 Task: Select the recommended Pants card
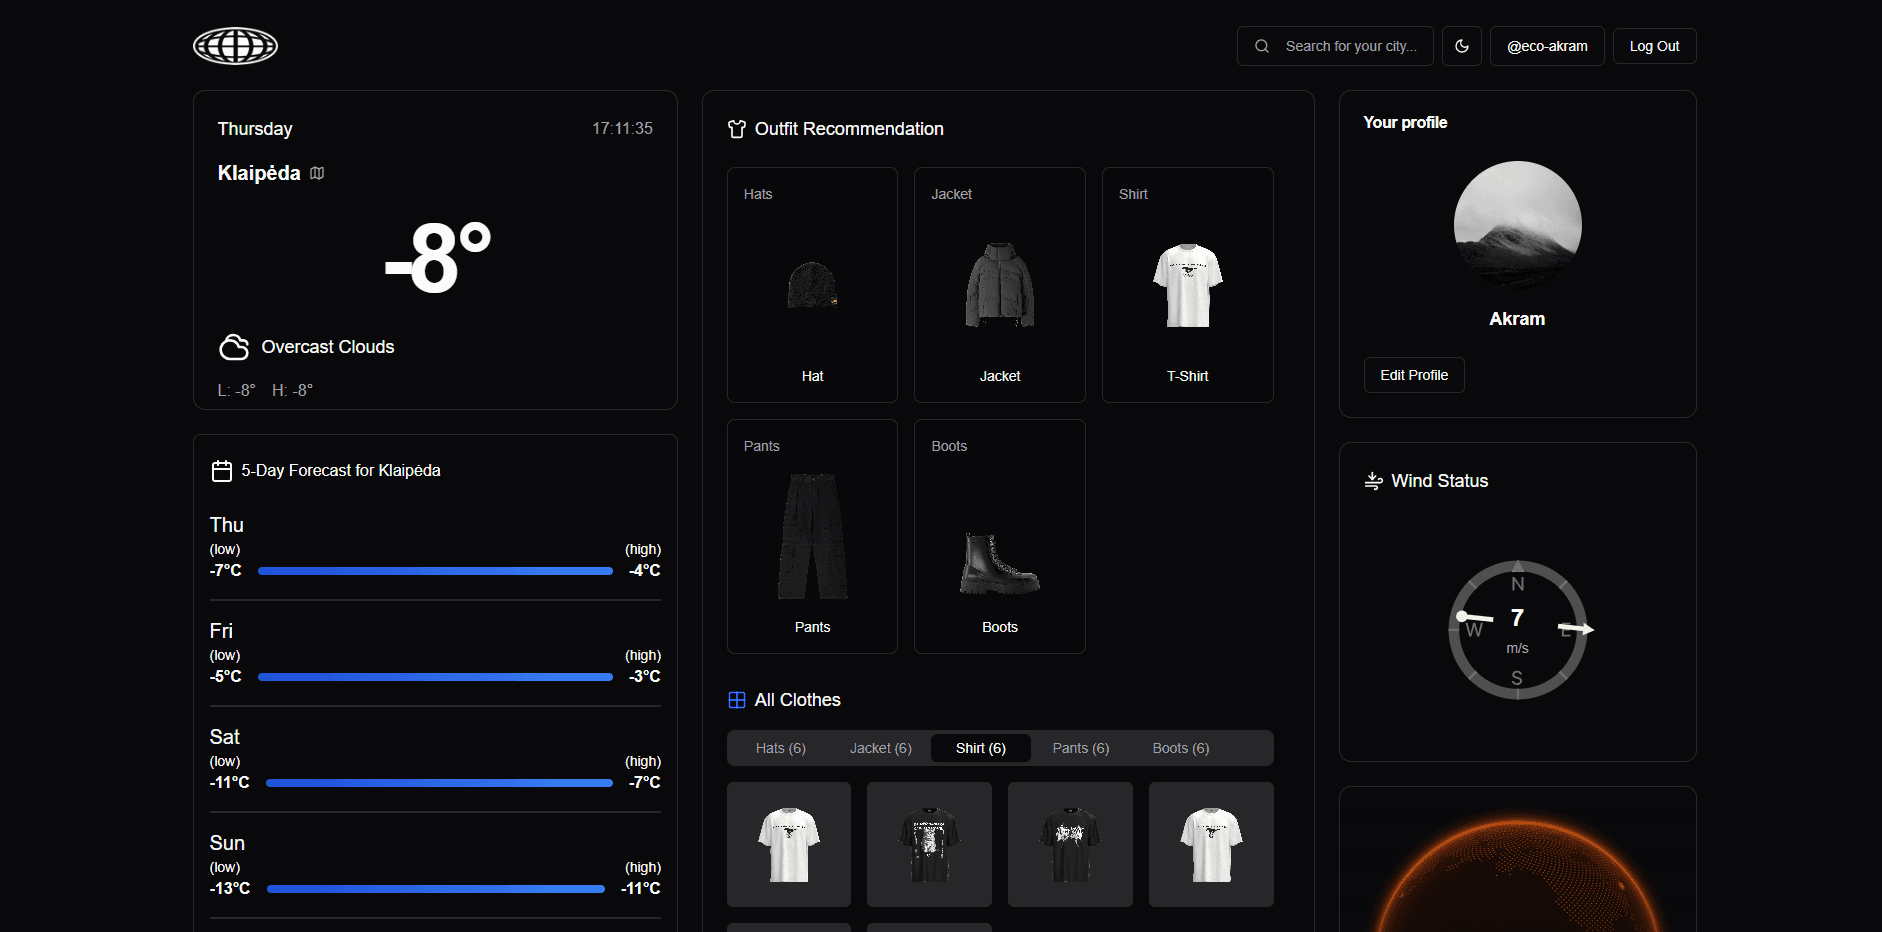812,536
